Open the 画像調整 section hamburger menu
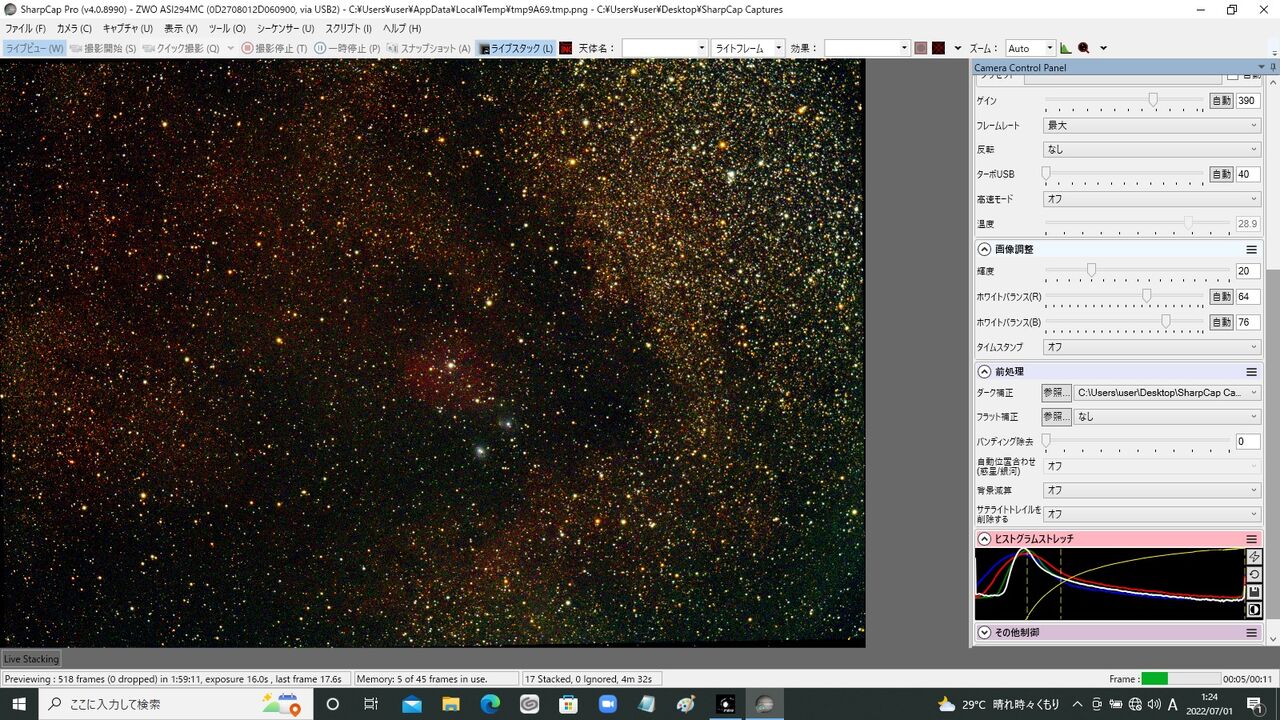 pos(1251,249)
